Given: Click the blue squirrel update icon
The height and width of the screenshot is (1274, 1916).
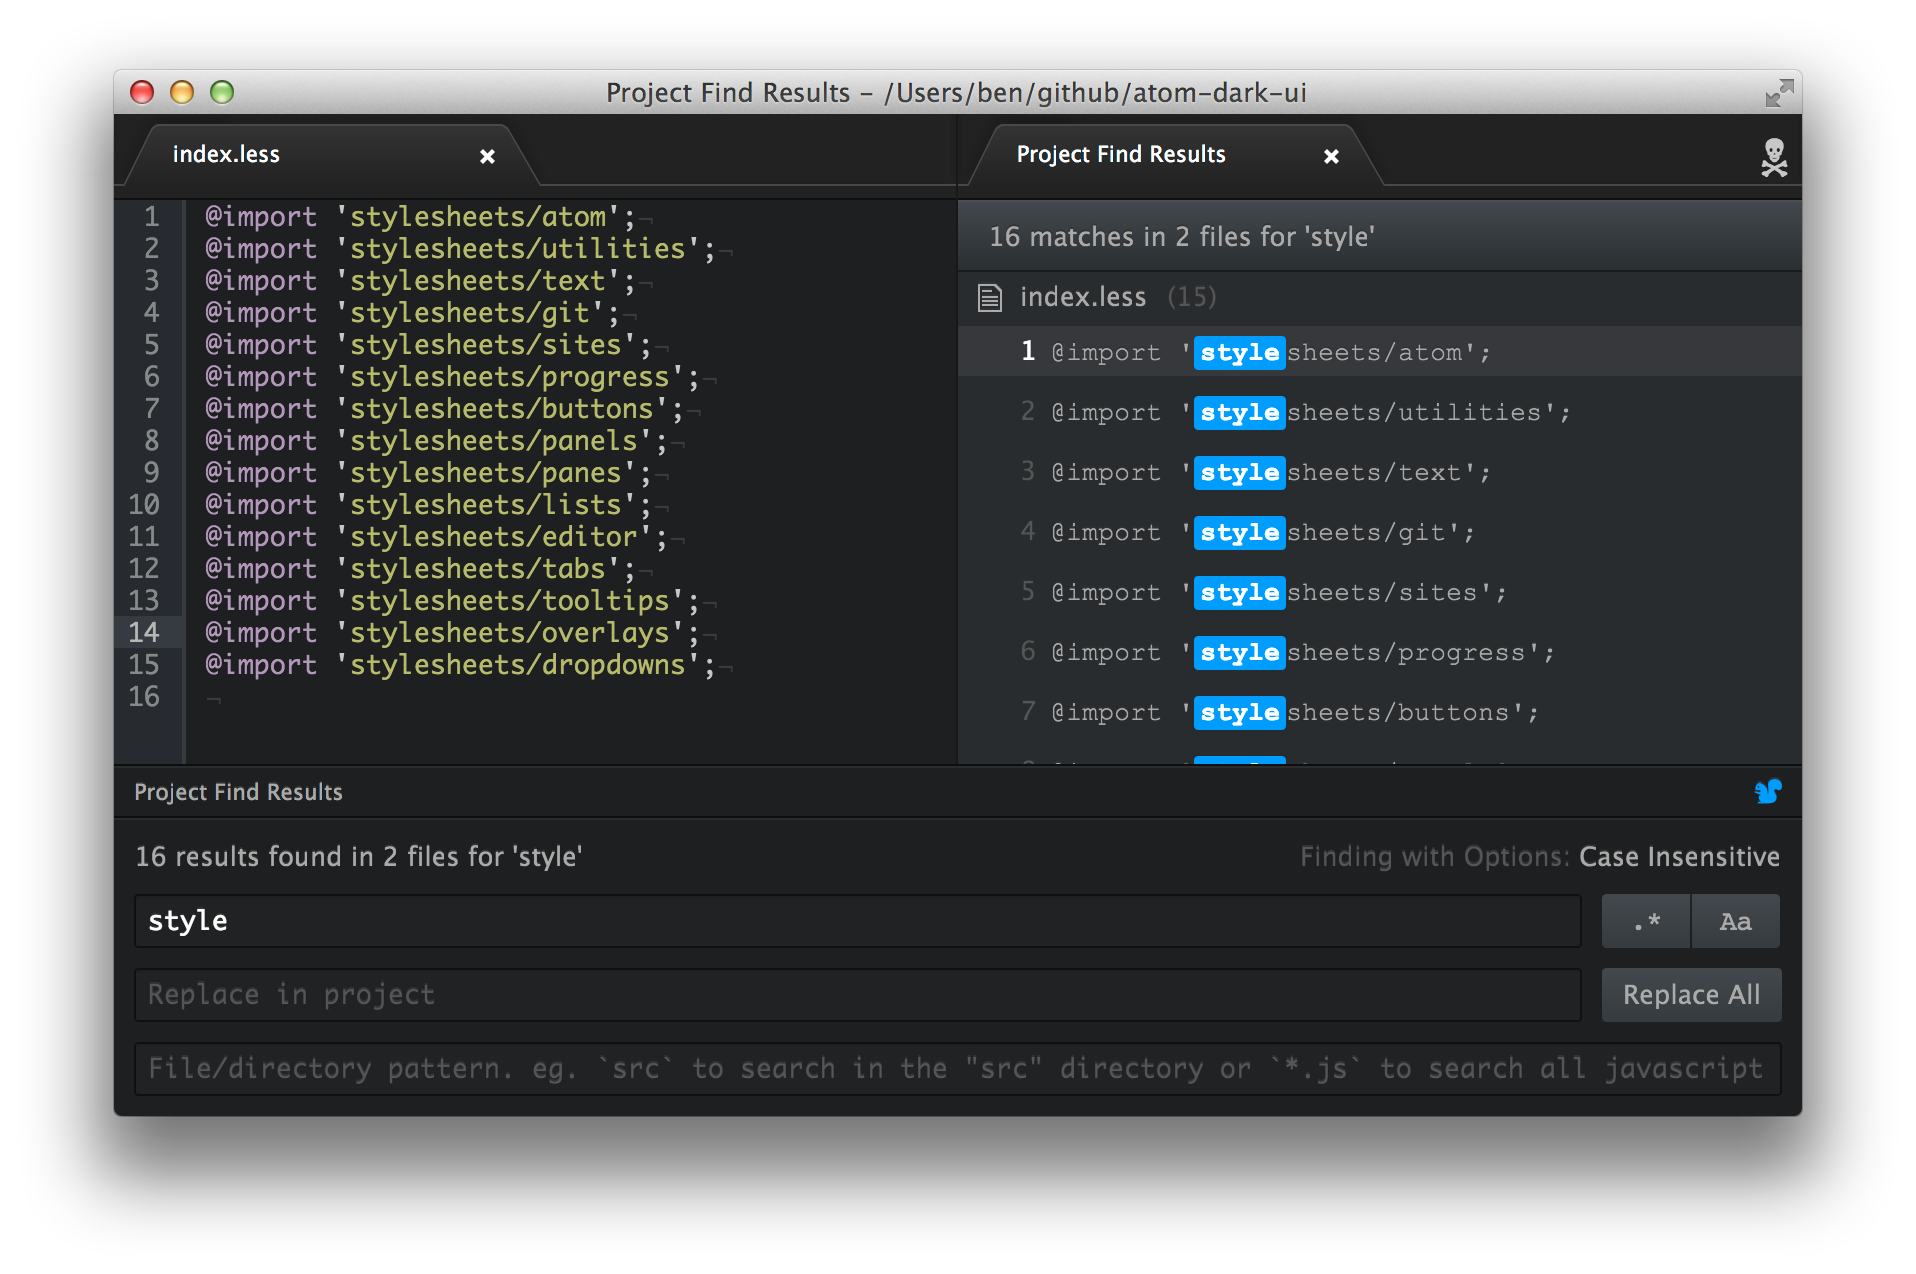Looking at the screenshot, I should coord(1767,792).
